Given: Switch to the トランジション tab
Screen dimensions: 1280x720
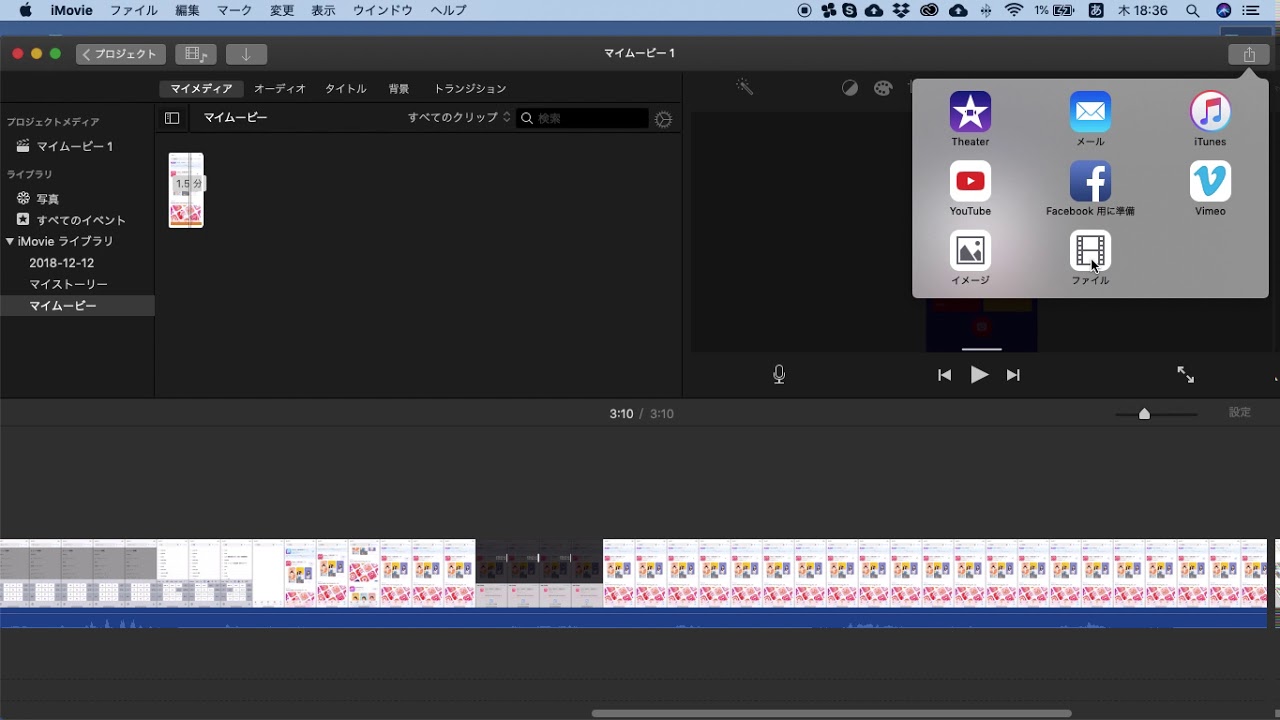Looking at the screenshot, I should pyautogui.click(x=470, y=89).
